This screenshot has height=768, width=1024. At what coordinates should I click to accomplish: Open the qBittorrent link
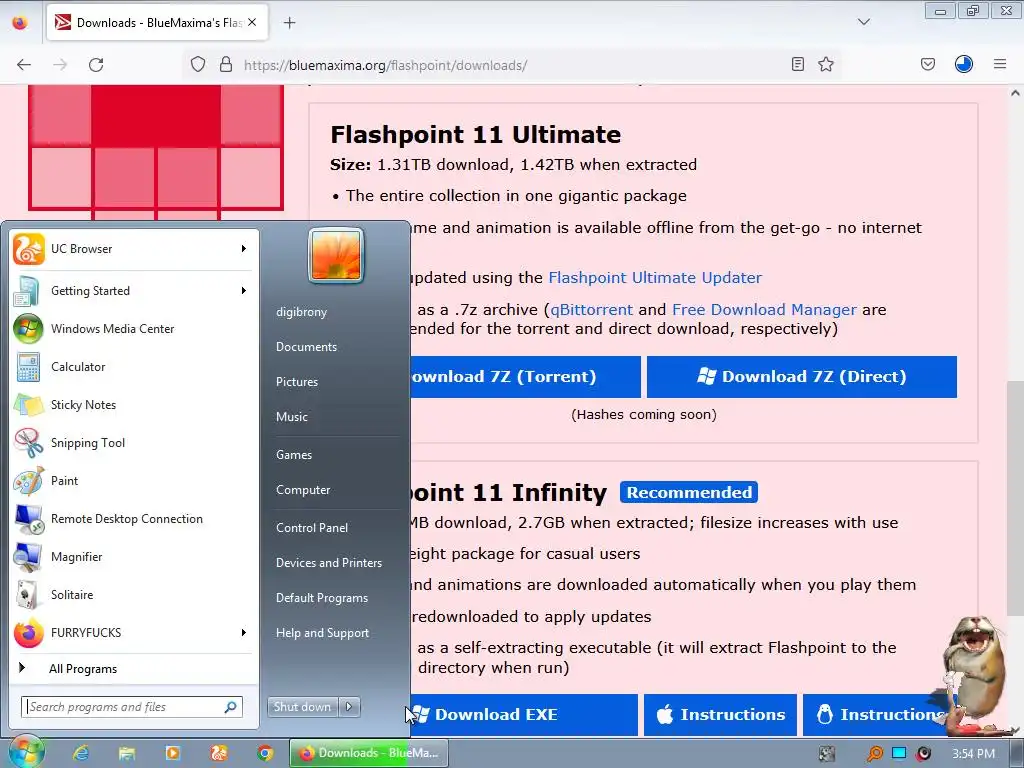(x=592, y=310)
